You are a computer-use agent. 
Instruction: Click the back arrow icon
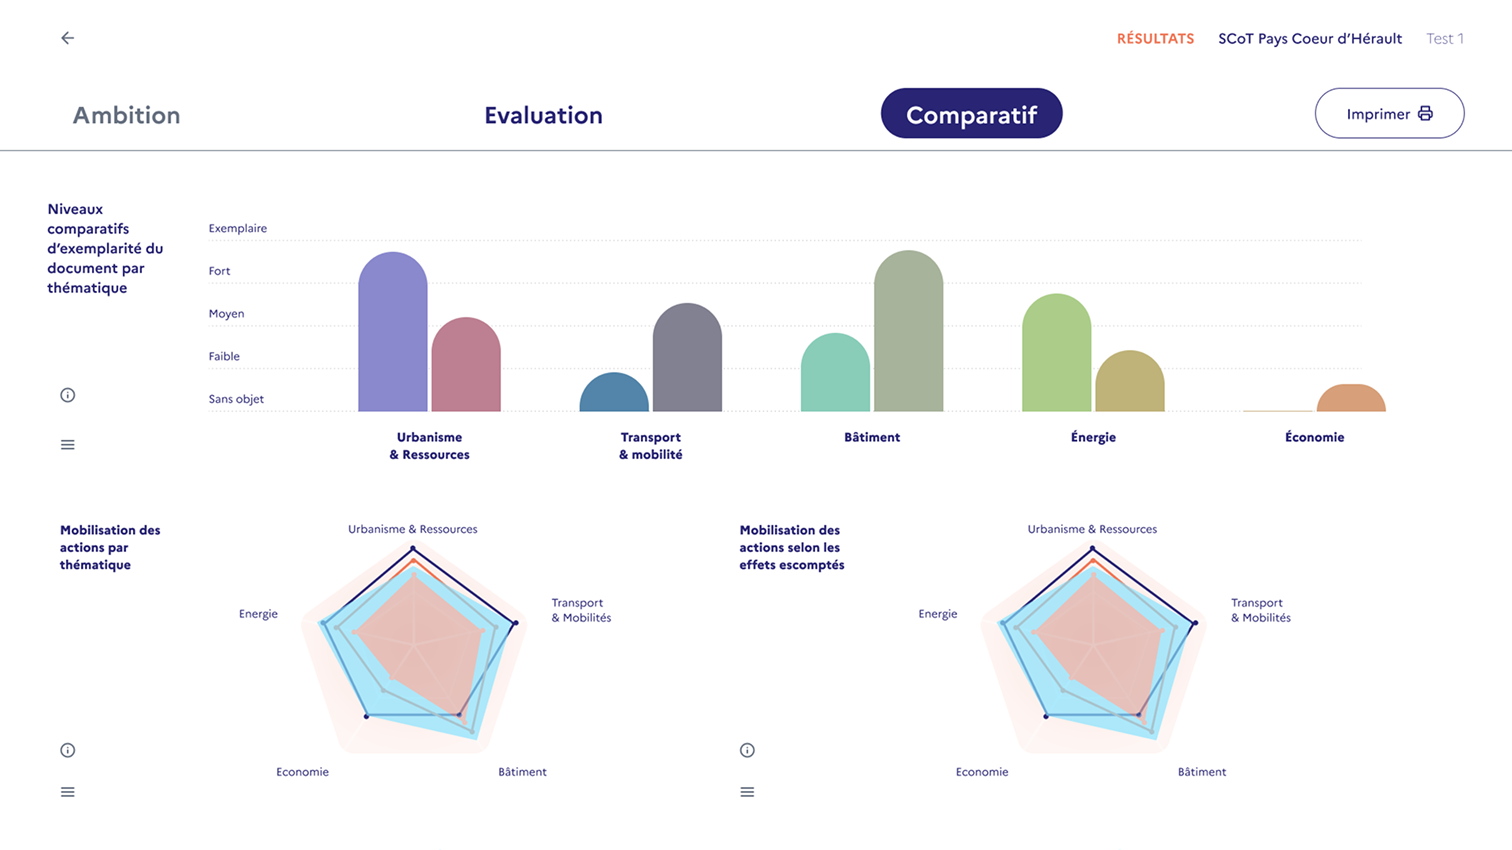67,38
